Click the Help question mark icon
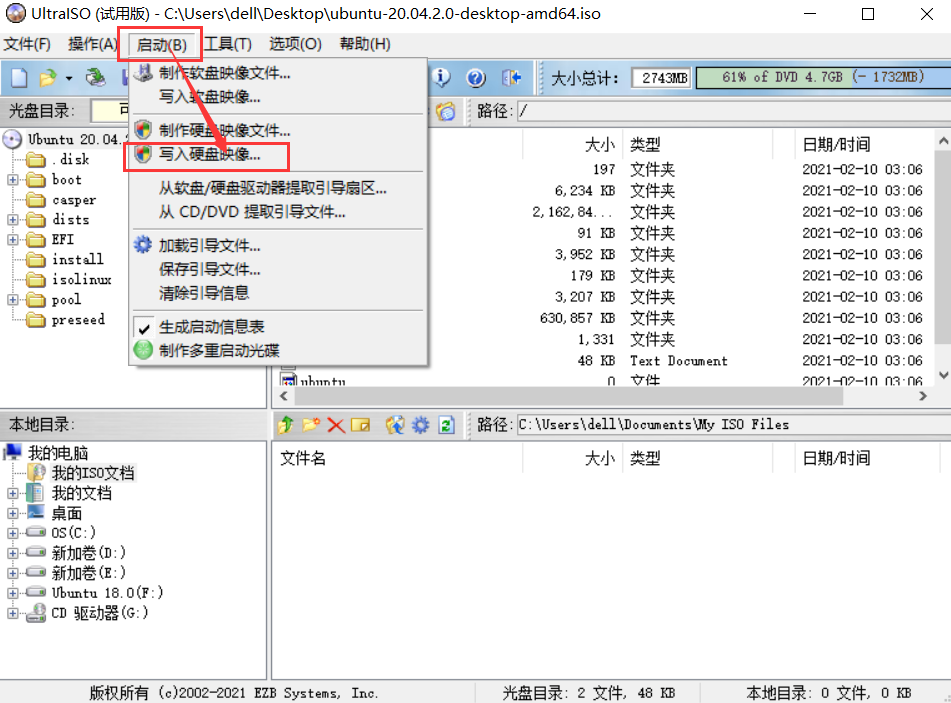This screenshot has height=703, width=951. pyautogui.click(x=476, y=78)
